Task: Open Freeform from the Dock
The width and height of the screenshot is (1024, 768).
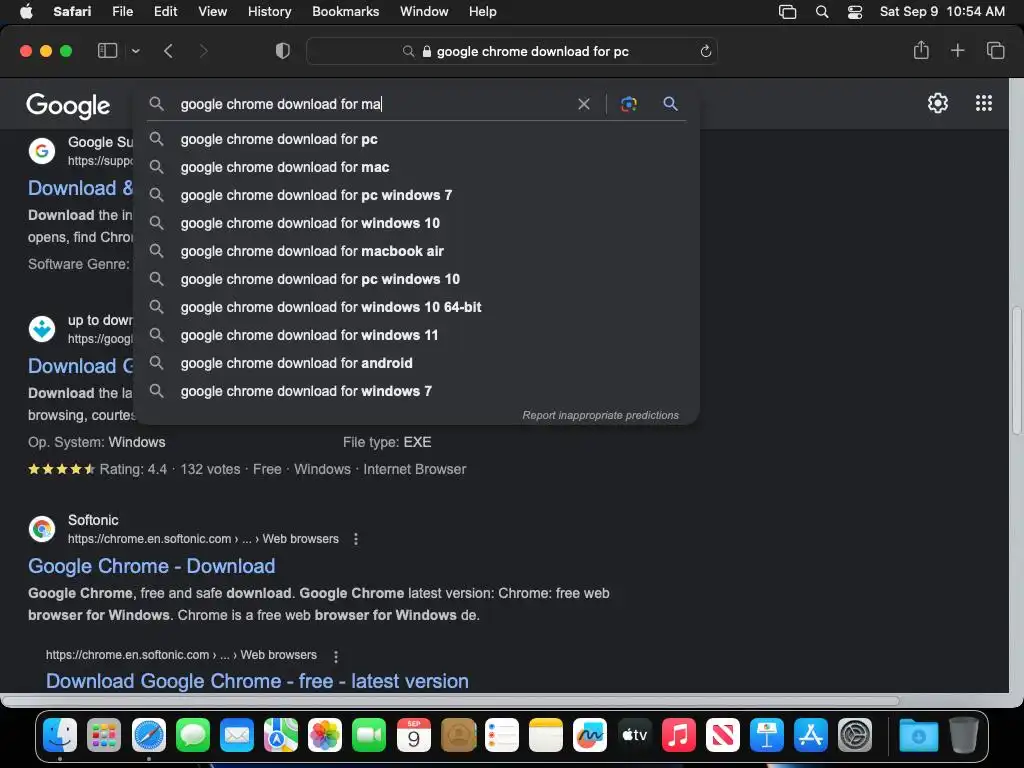Action: pyautogui.click(x=590, y=735)
